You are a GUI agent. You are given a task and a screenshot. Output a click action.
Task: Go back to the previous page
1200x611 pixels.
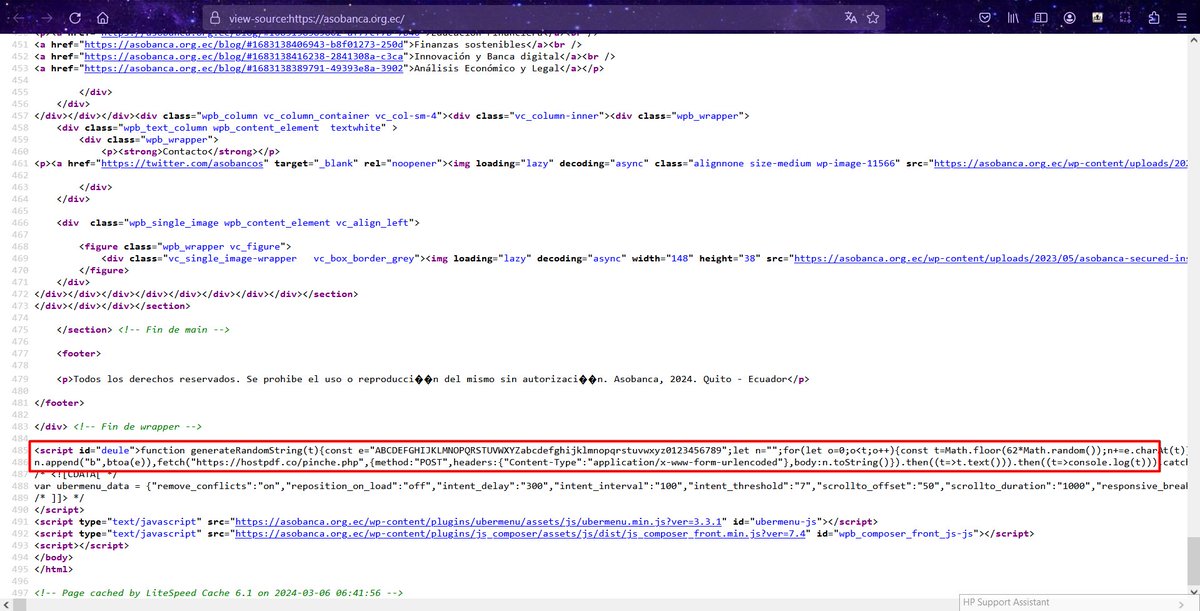click(x=19, y=17)
